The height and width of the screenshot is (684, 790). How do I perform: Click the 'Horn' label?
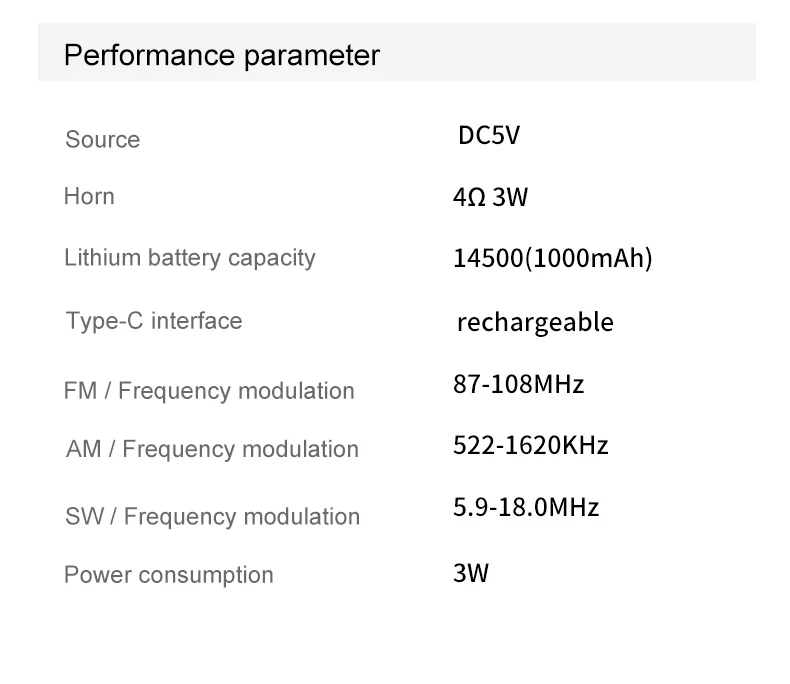coord(89,196)
